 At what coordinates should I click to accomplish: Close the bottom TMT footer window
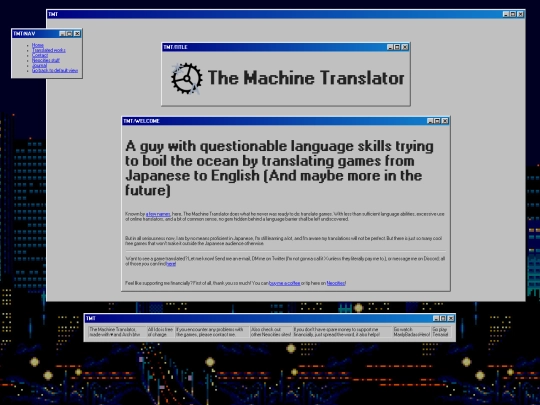coord(451,318)
